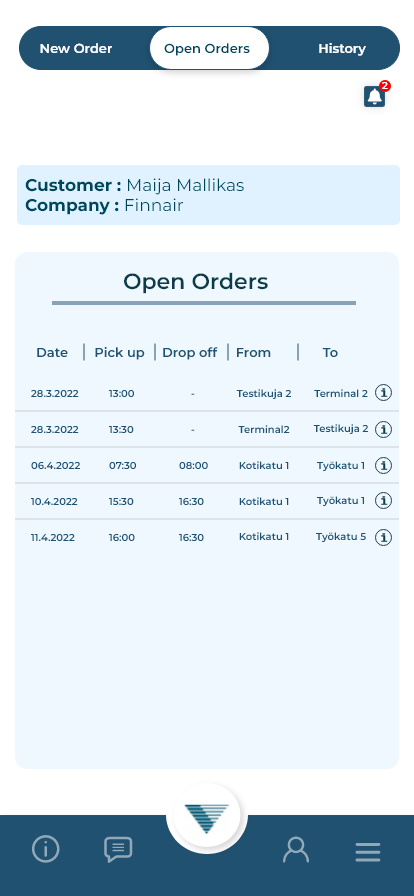414x896 pixels.
Task: Click the Pick up column header
Action: [x=120, y=353]
